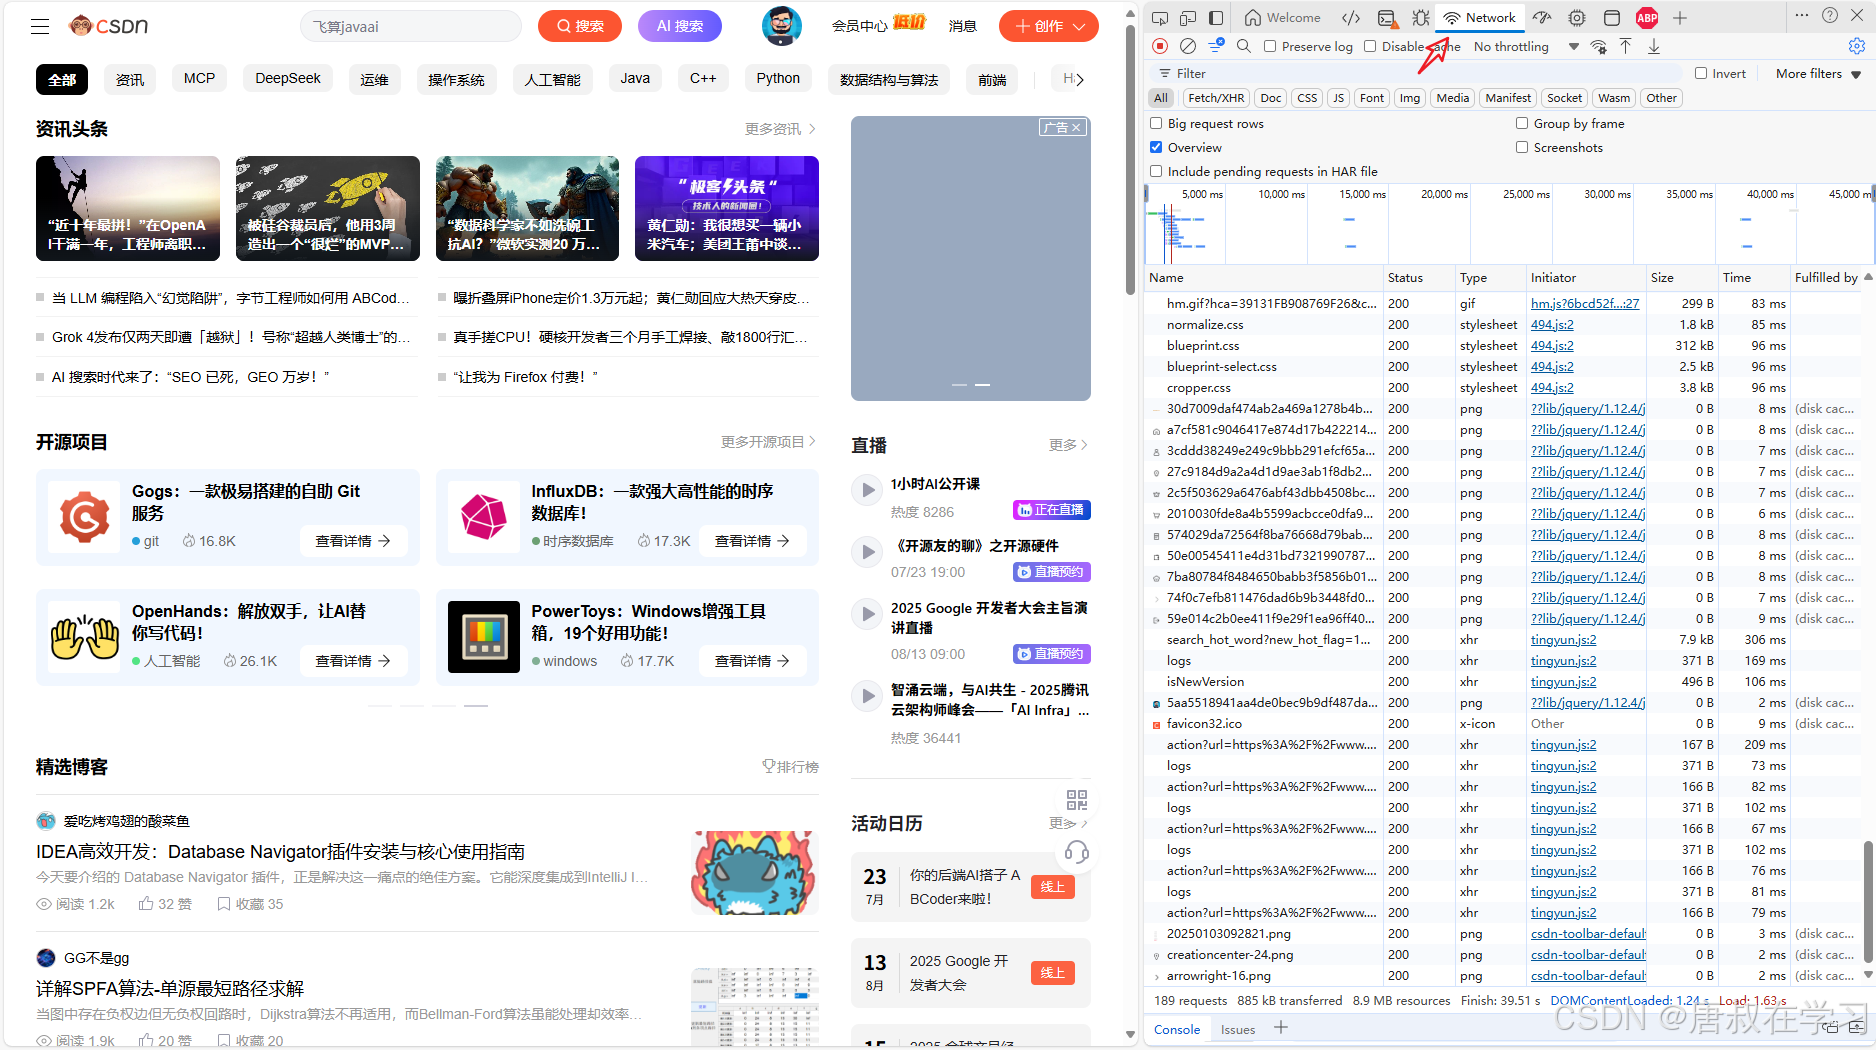1876x1050 pixels.
Task: Open the Memory chip icon panel
Action: [x=1577, y=18]
